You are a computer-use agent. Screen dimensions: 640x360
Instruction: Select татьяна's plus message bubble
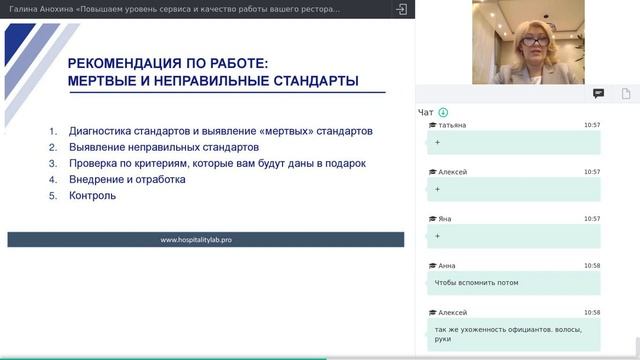513,142
